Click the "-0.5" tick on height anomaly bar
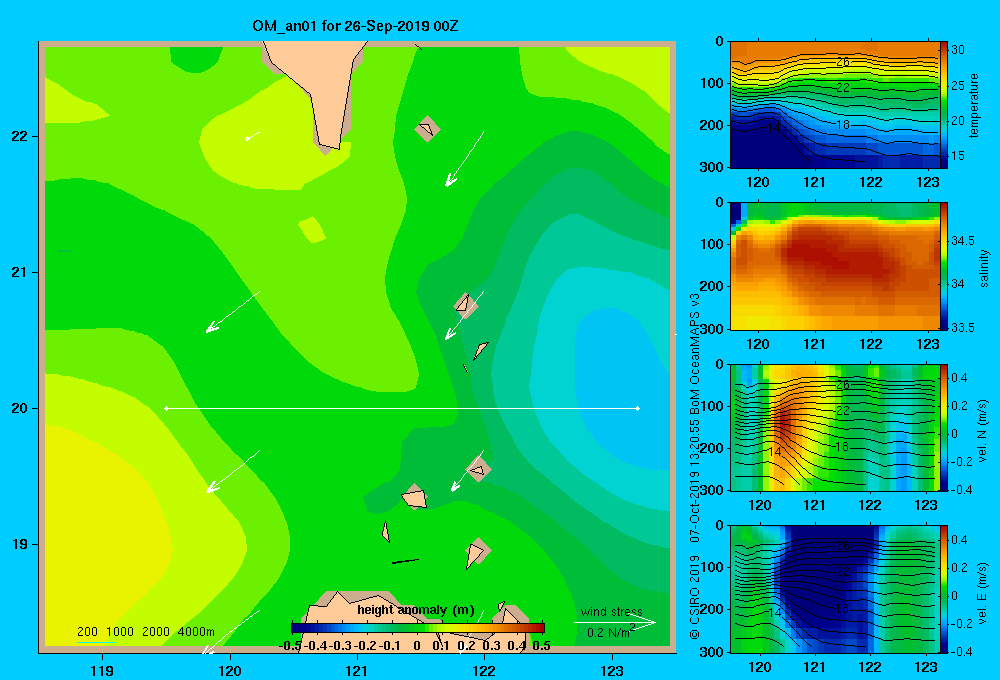1000x680 pixels. tap(290, 646)
